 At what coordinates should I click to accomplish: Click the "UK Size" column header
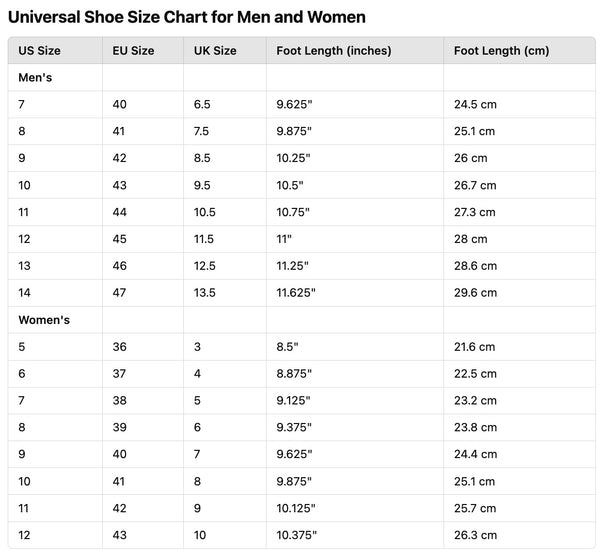point(215,51)
